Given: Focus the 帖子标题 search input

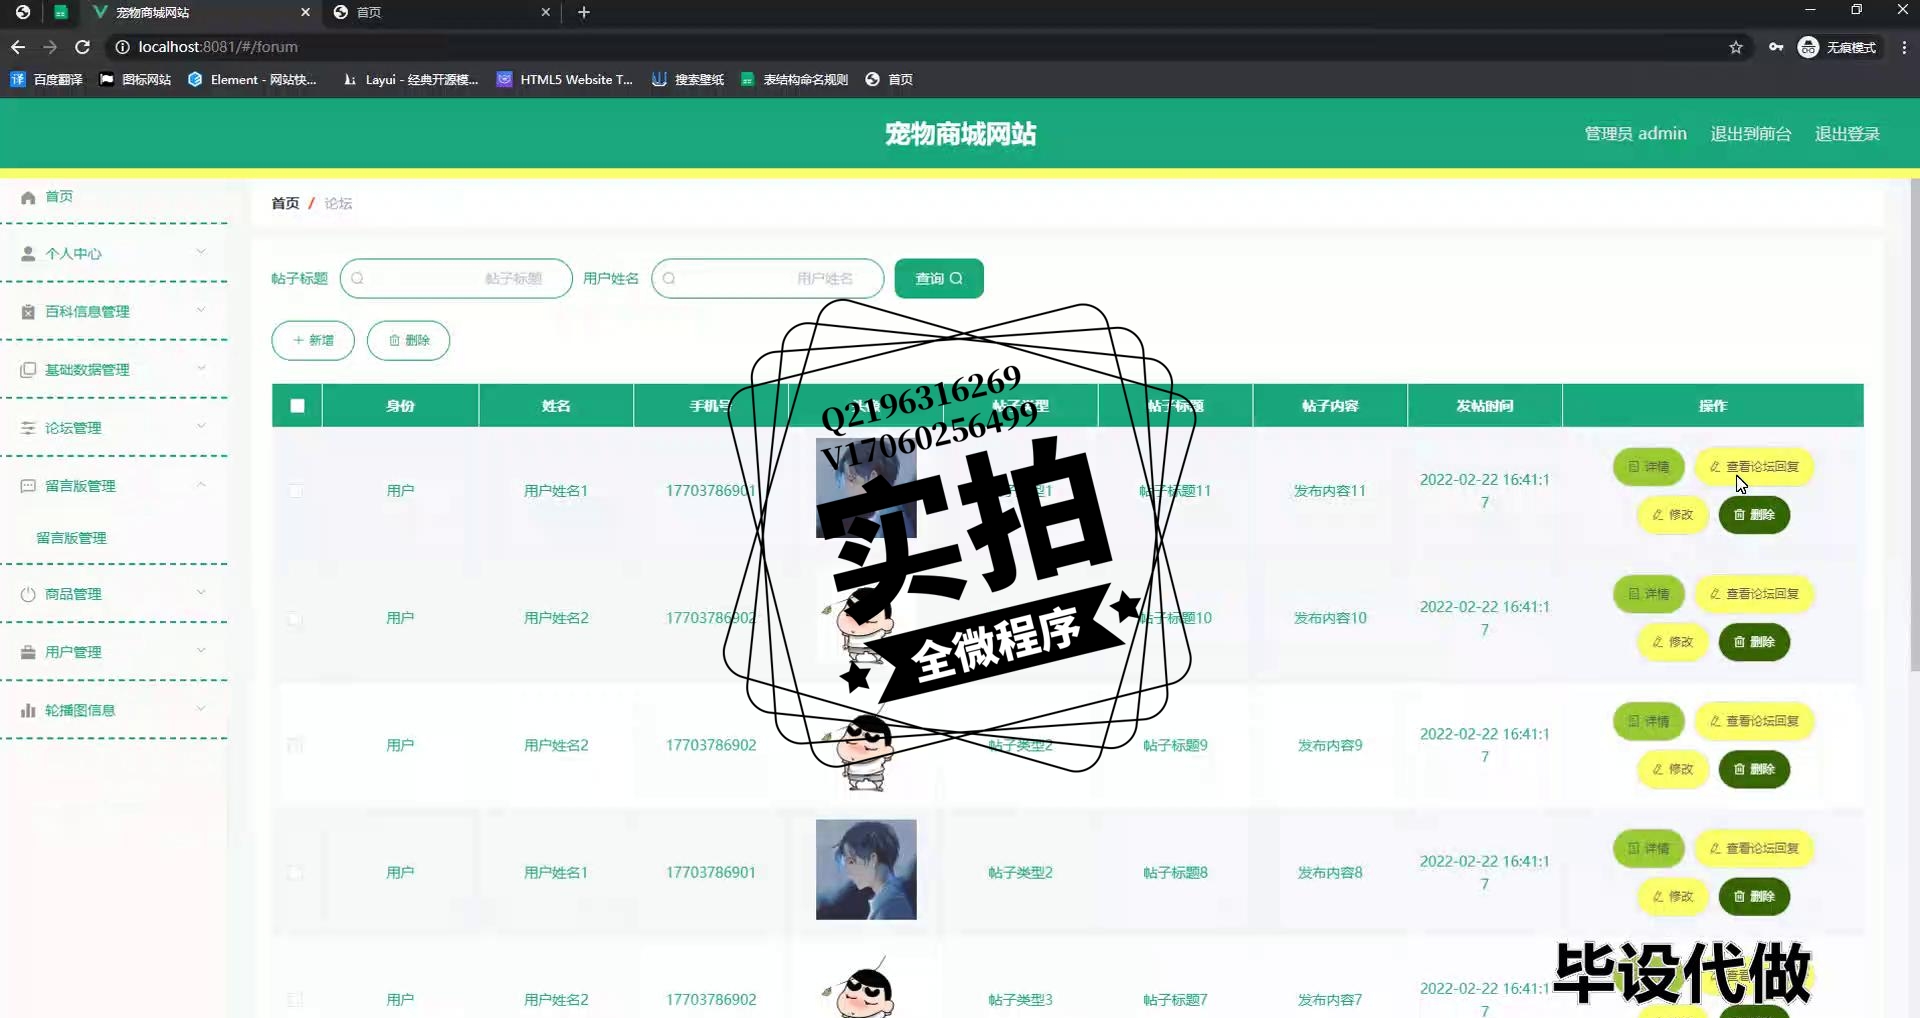Looking at the screenshot, I should (x=456, y=279).
